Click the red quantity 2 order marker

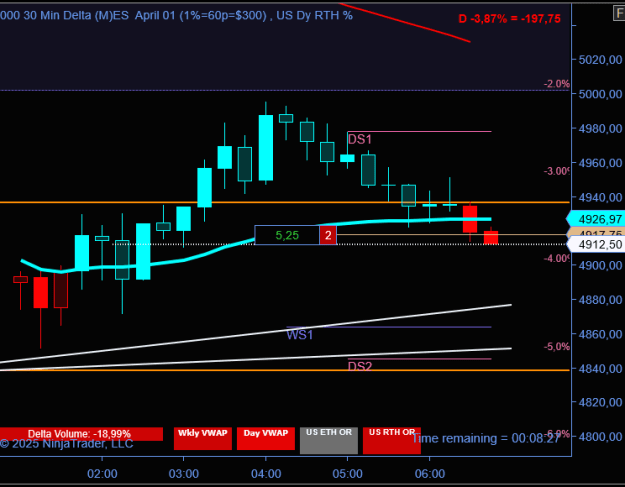tap(328, 235)
